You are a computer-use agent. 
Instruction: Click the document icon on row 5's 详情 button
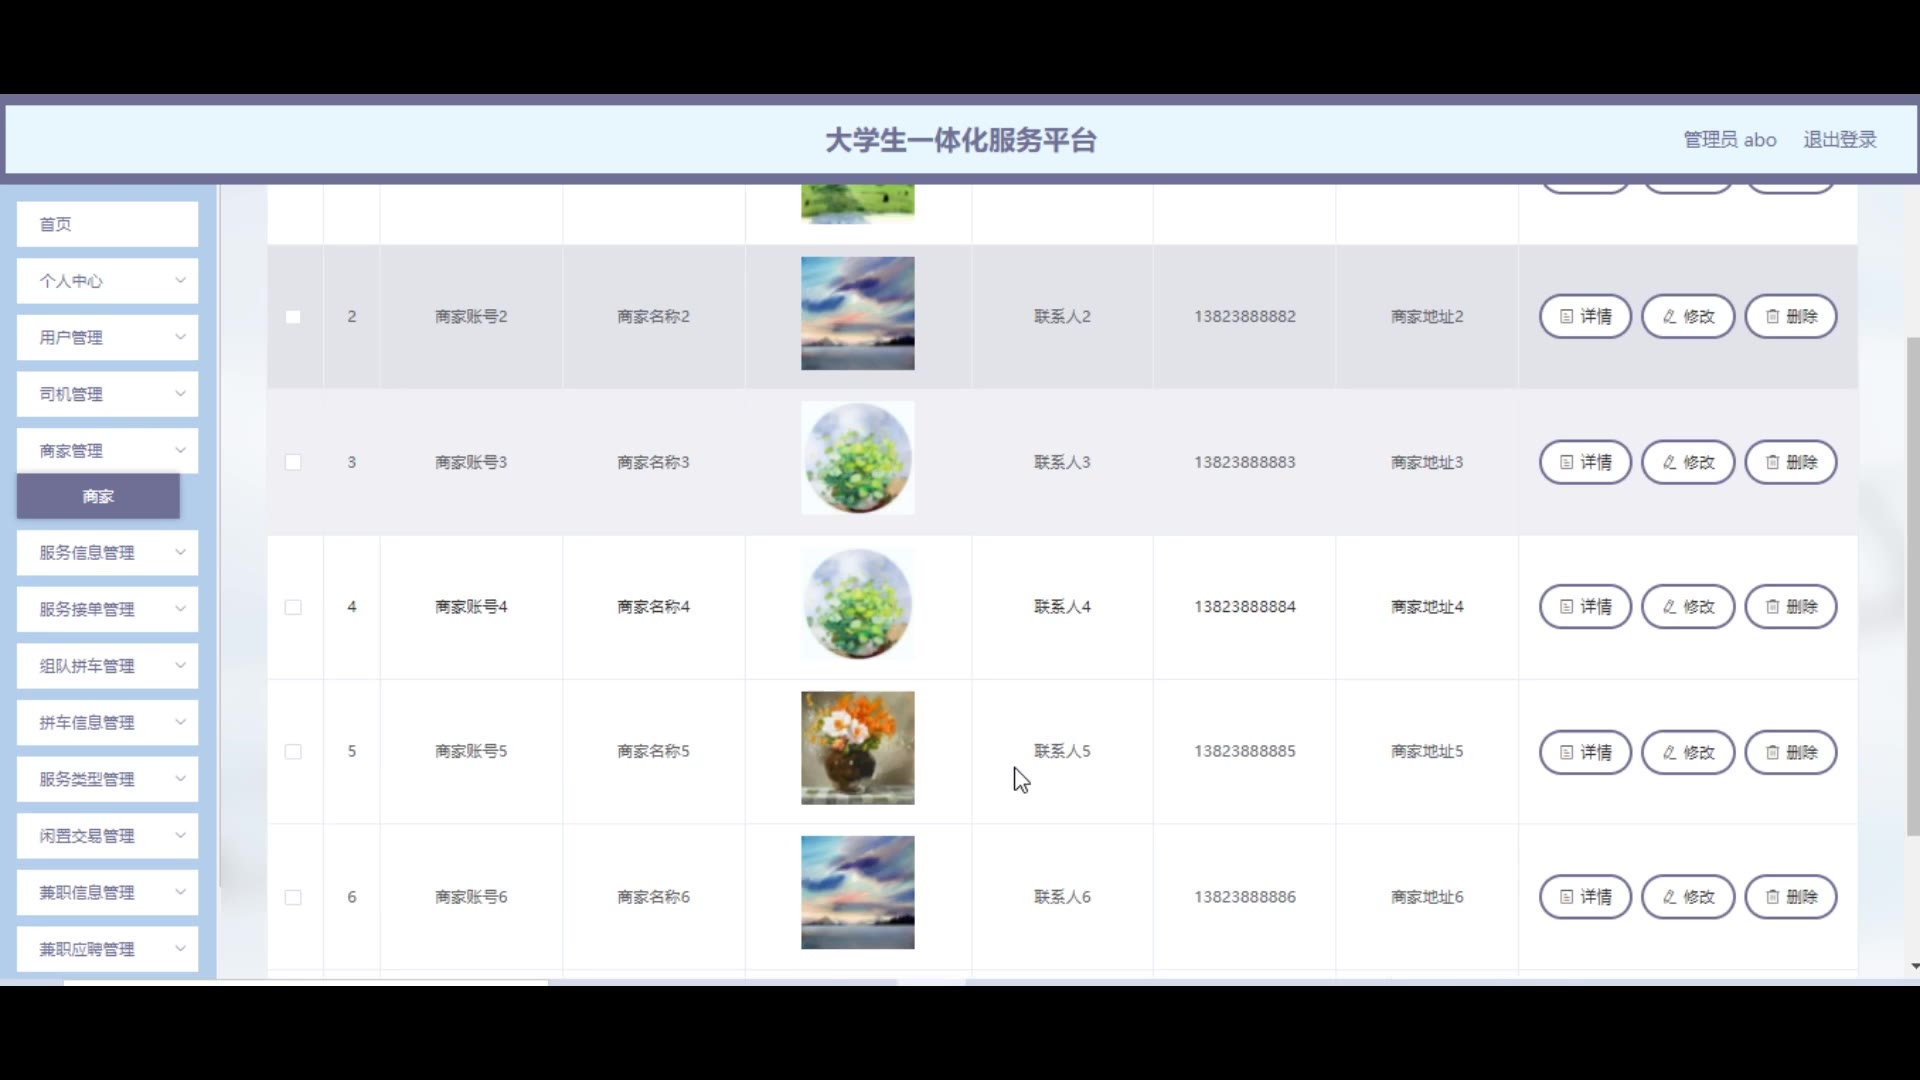coord(1567,752)
